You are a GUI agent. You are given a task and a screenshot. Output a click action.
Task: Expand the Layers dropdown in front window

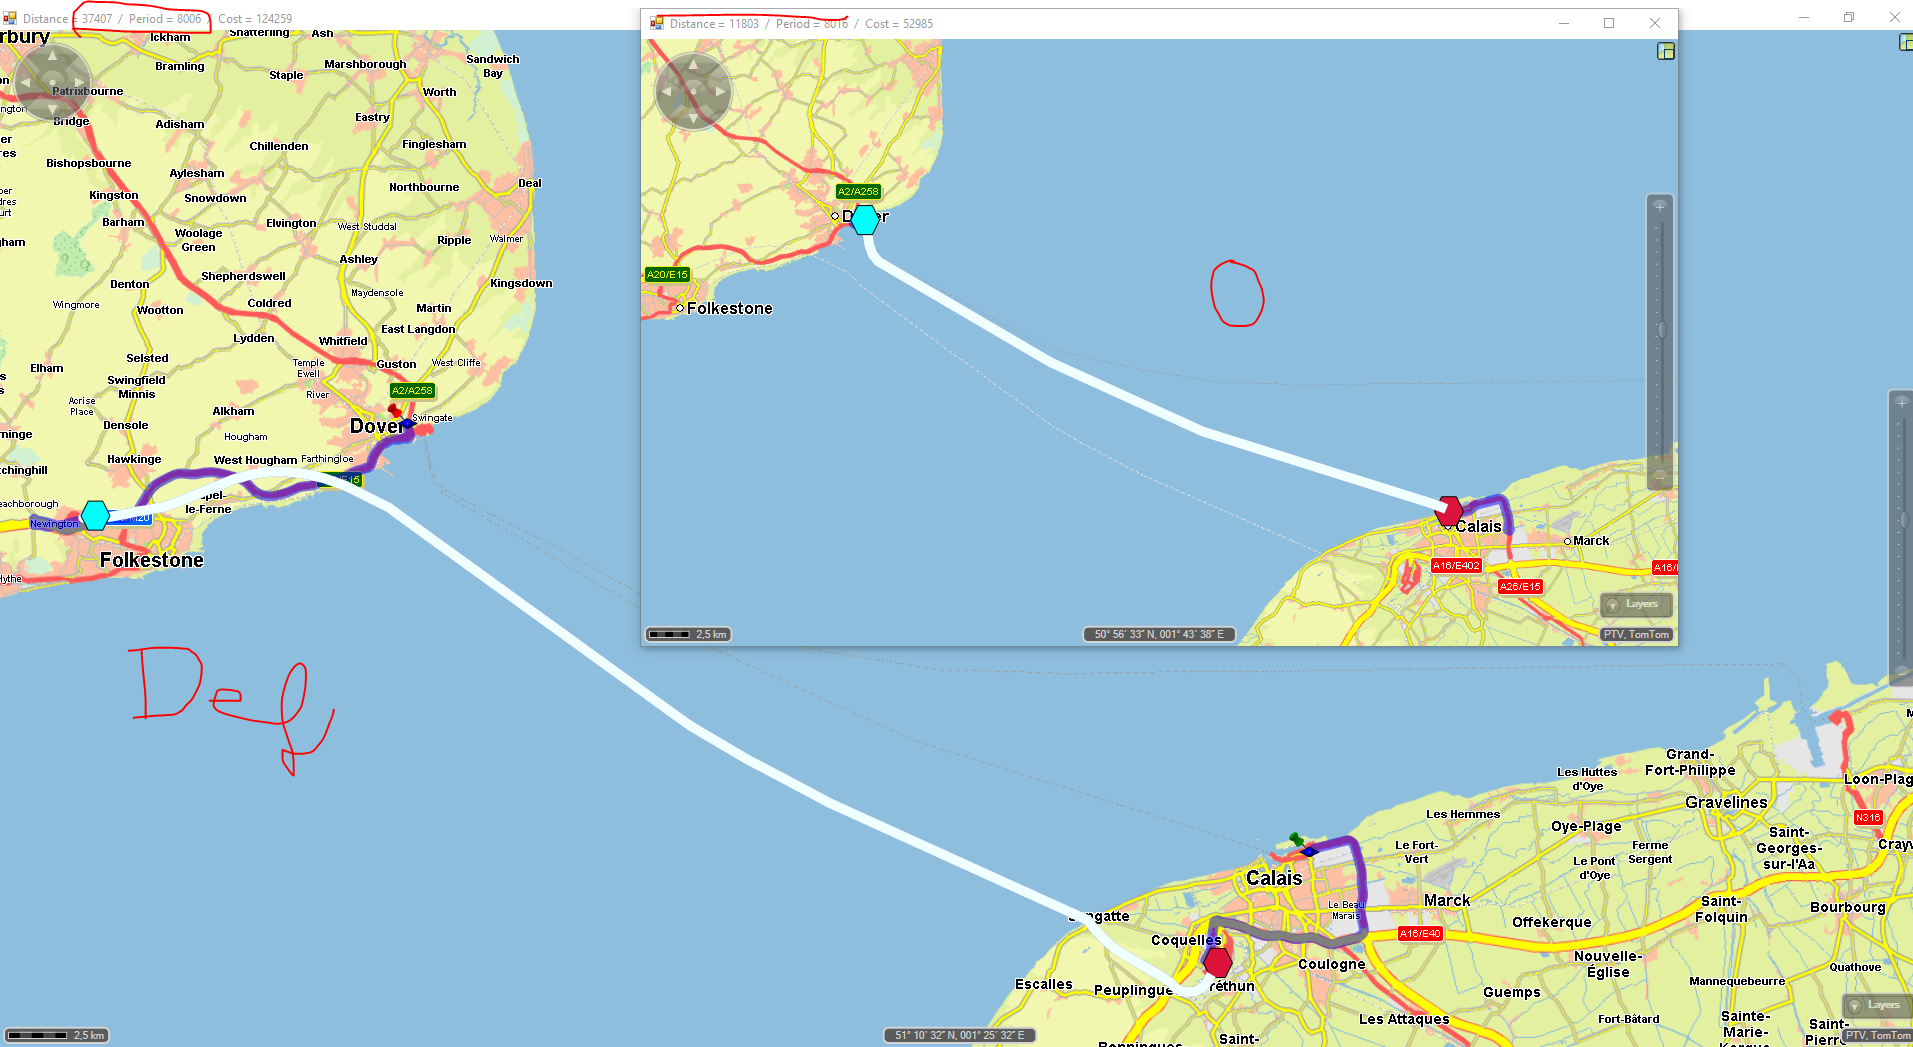tap(1635, 604)
